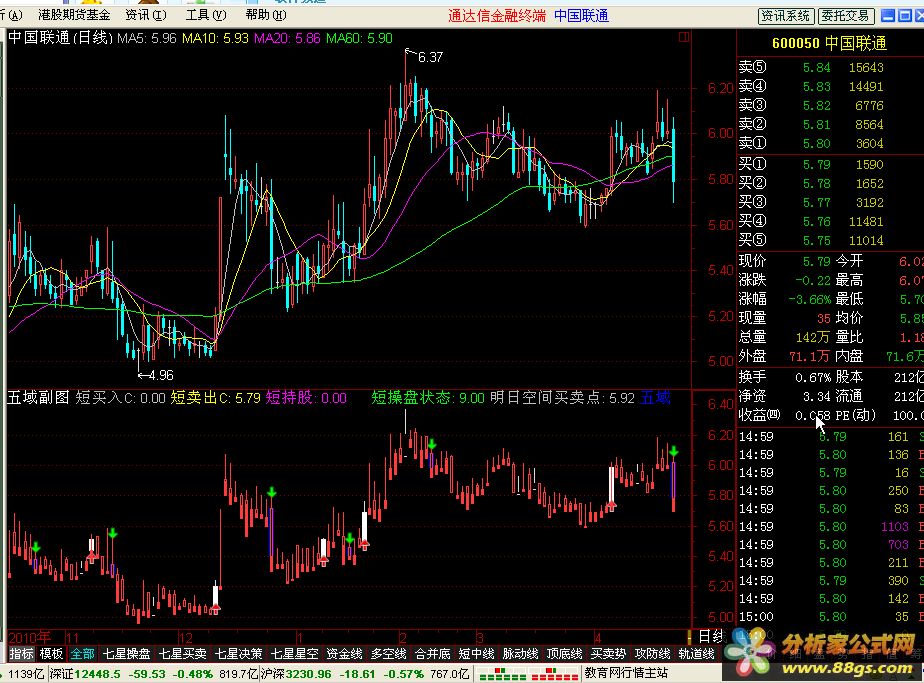Click the 现价 5.79 value
The width and height of the screenshot is (924, 683).
click(x=816, y=261)
